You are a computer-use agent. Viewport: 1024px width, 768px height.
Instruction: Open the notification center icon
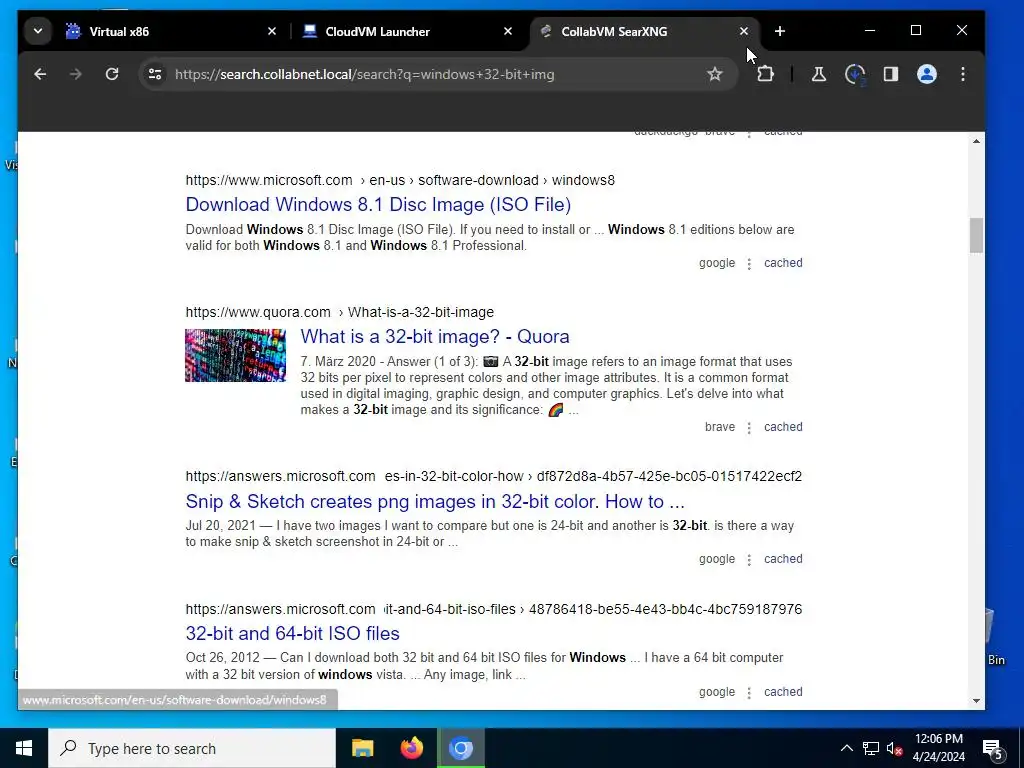click(993, 750)
